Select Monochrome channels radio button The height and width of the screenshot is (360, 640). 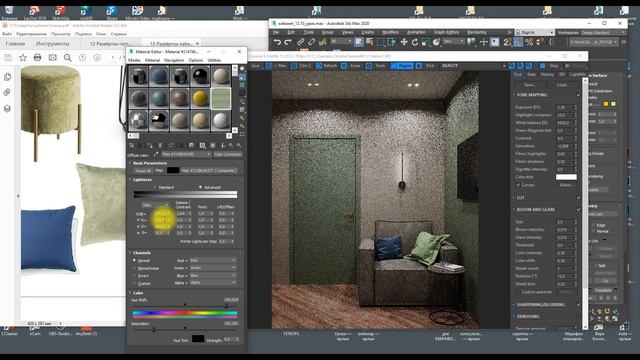134,268
